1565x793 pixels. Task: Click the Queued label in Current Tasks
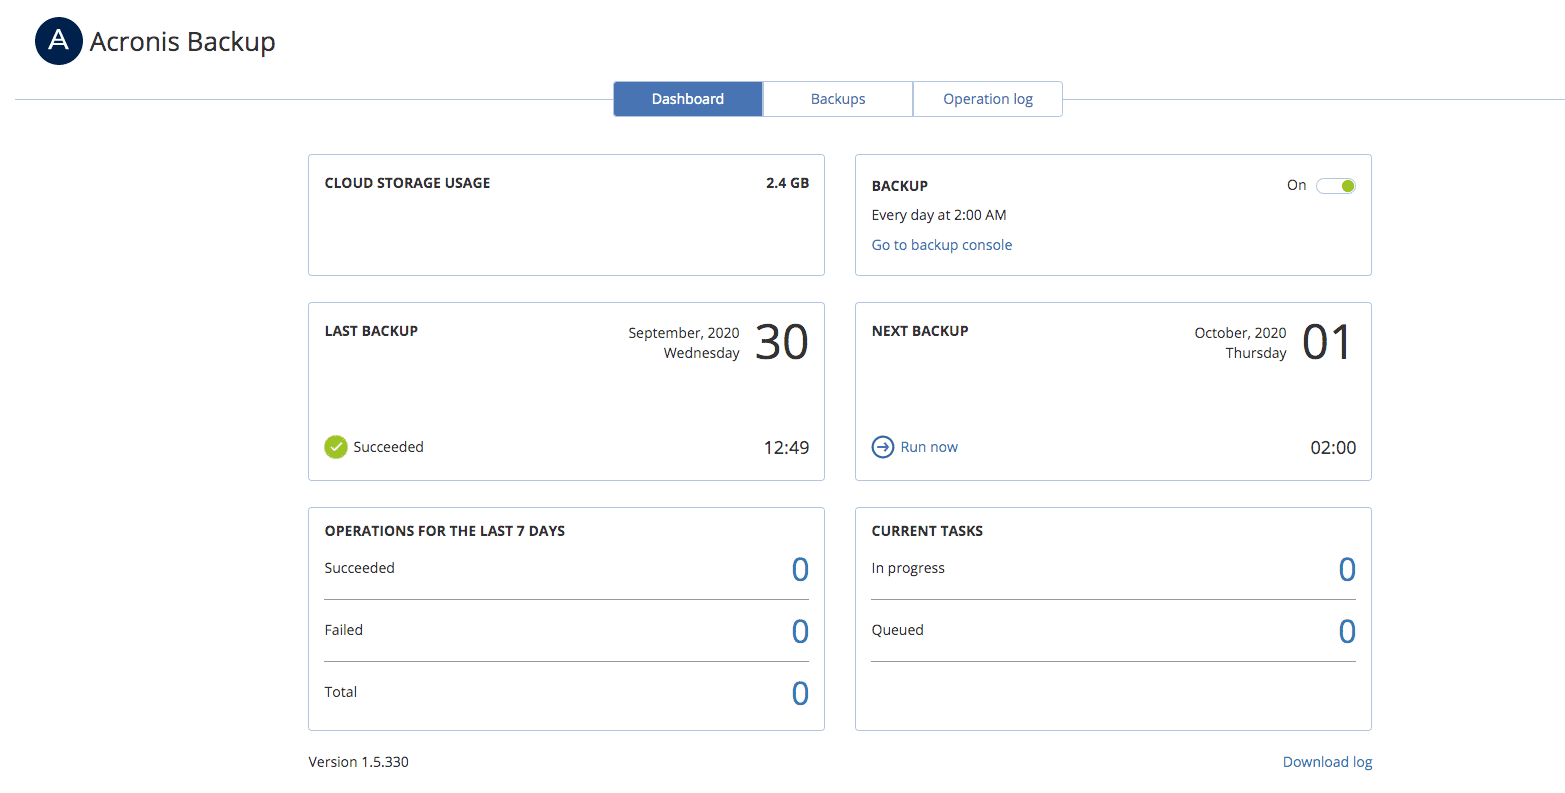pyautogui.click(x=898, y=630)
